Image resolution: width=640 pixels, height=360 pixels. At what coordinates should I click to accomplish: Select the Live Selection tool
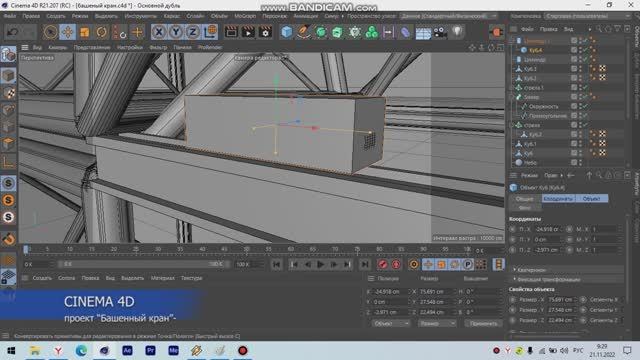coord(51,32)
